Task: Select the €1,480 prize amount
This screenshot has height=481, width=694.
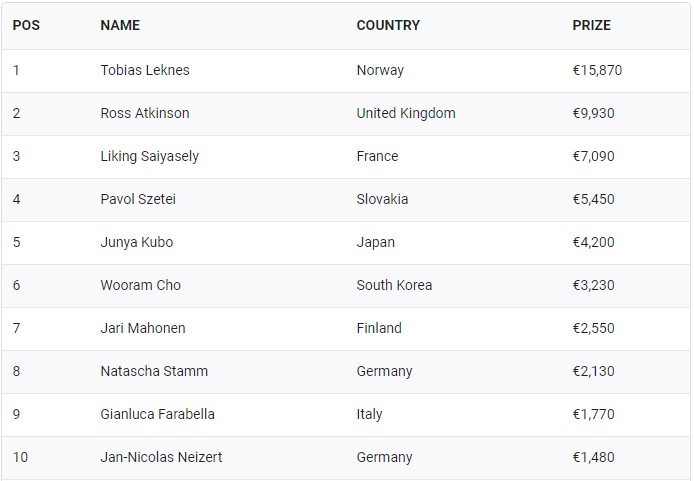Action: click(x=593, y=458)
